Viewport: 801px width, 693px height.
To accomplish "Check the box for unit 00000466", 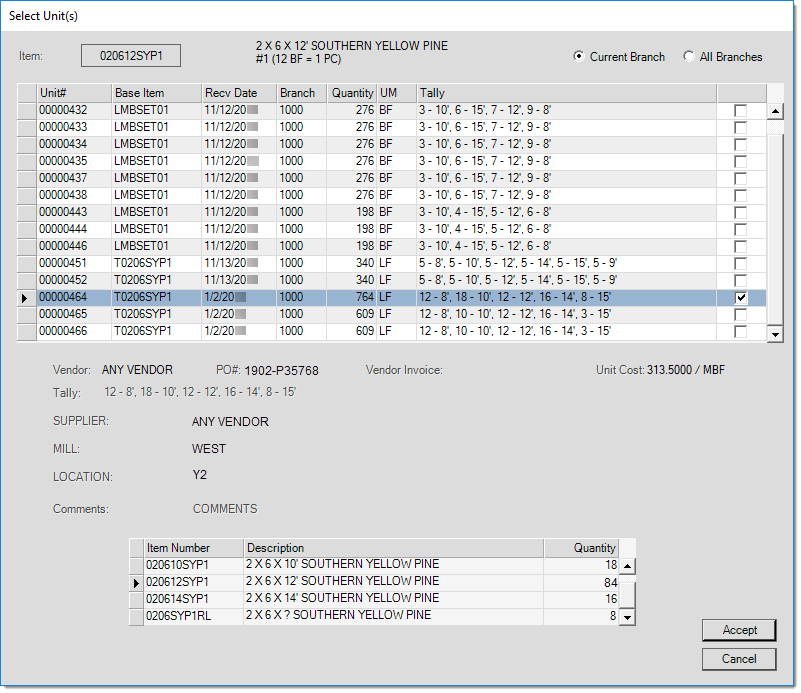I will [740, 331].
